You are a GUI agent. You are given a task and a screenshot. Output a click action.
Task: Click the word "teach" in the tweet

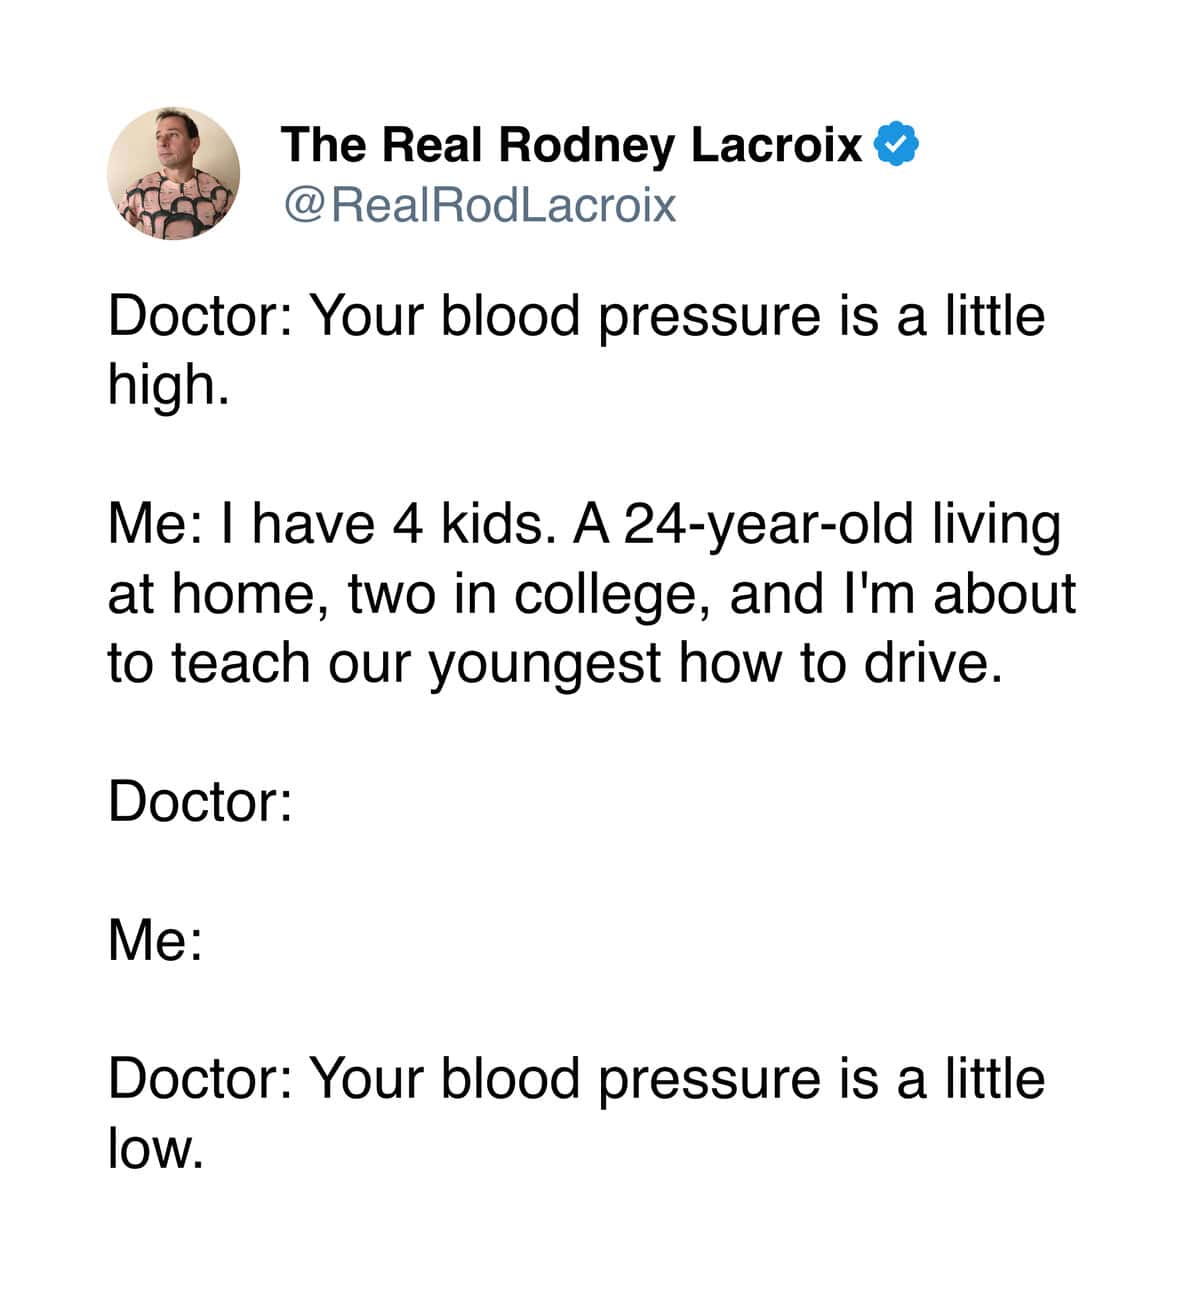240,663
